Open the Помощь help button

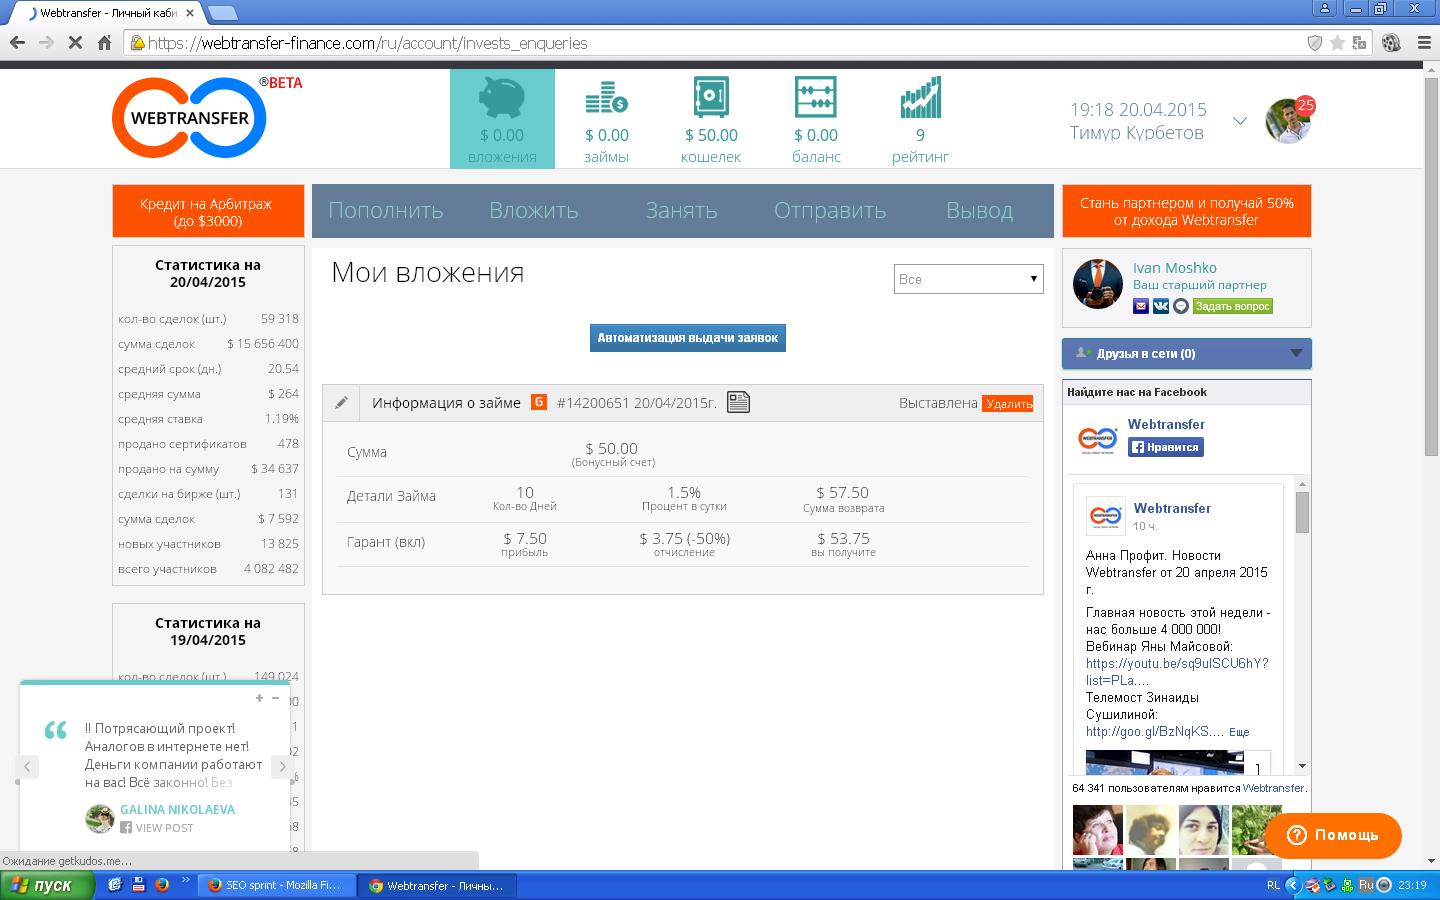tap(1333, 835)
